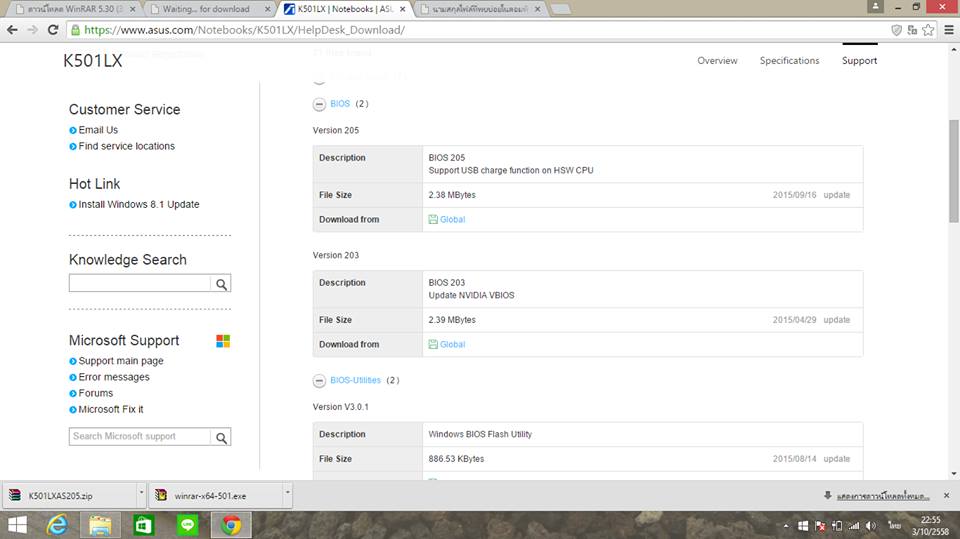Click the volume icon in system tray

[x=871, y=526]
